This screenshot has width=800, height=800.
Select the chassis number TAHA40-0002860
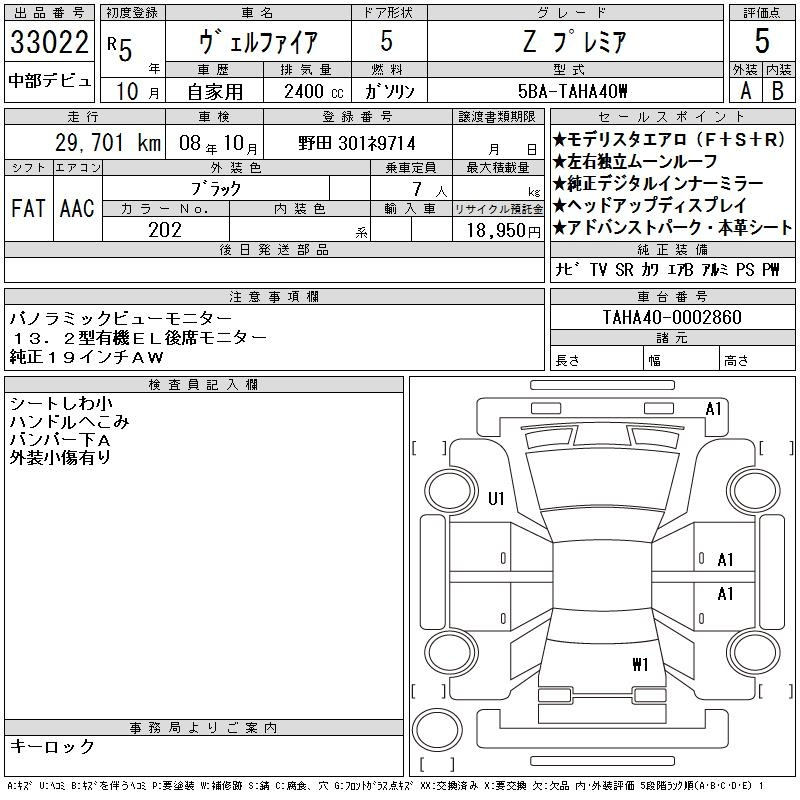point(672,317)
